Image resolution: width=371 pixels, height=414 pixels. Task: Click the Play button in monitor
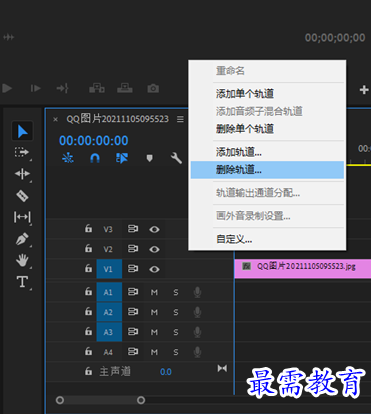pyautogui.click(x=7, y=88)
